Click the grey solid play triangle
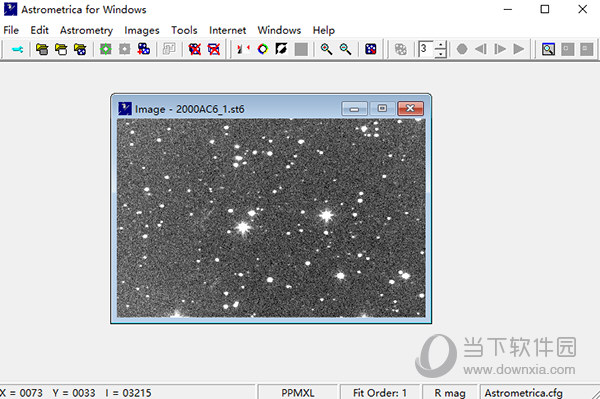The height and width of the screenshot is (399, 600). (519, 49)
